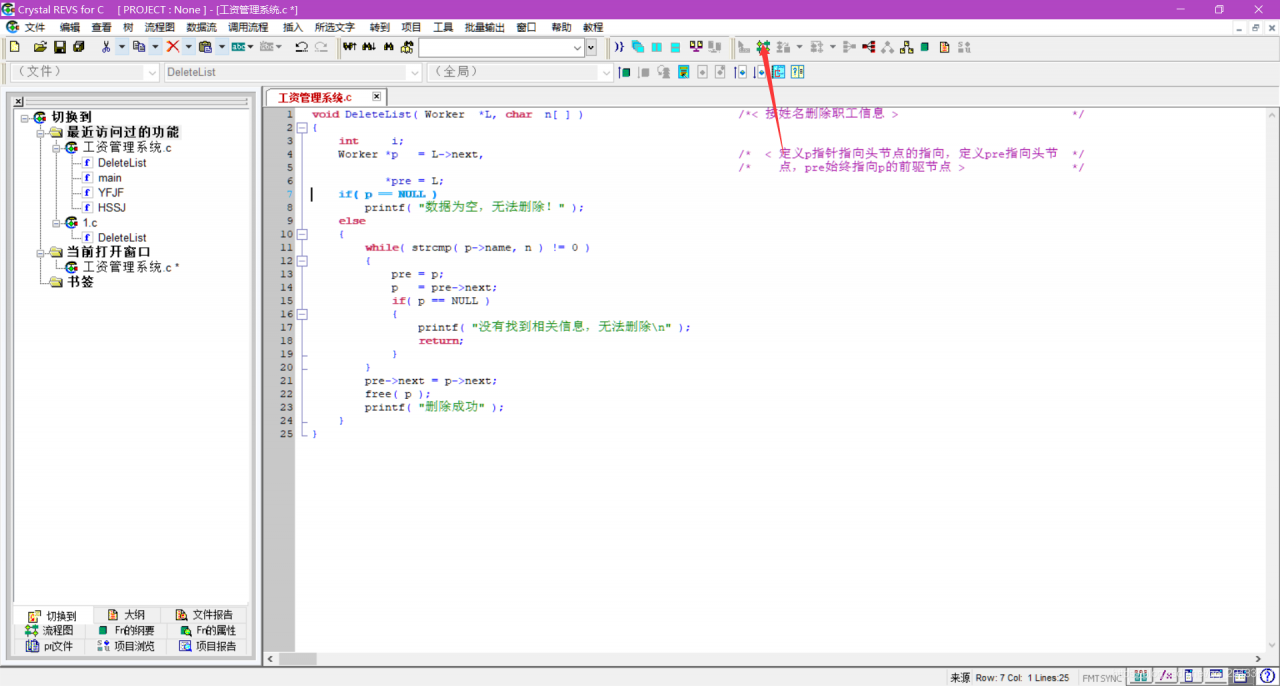Click the green flowchart icon in toolbar

pyautogui.click(x=763, y=47)
